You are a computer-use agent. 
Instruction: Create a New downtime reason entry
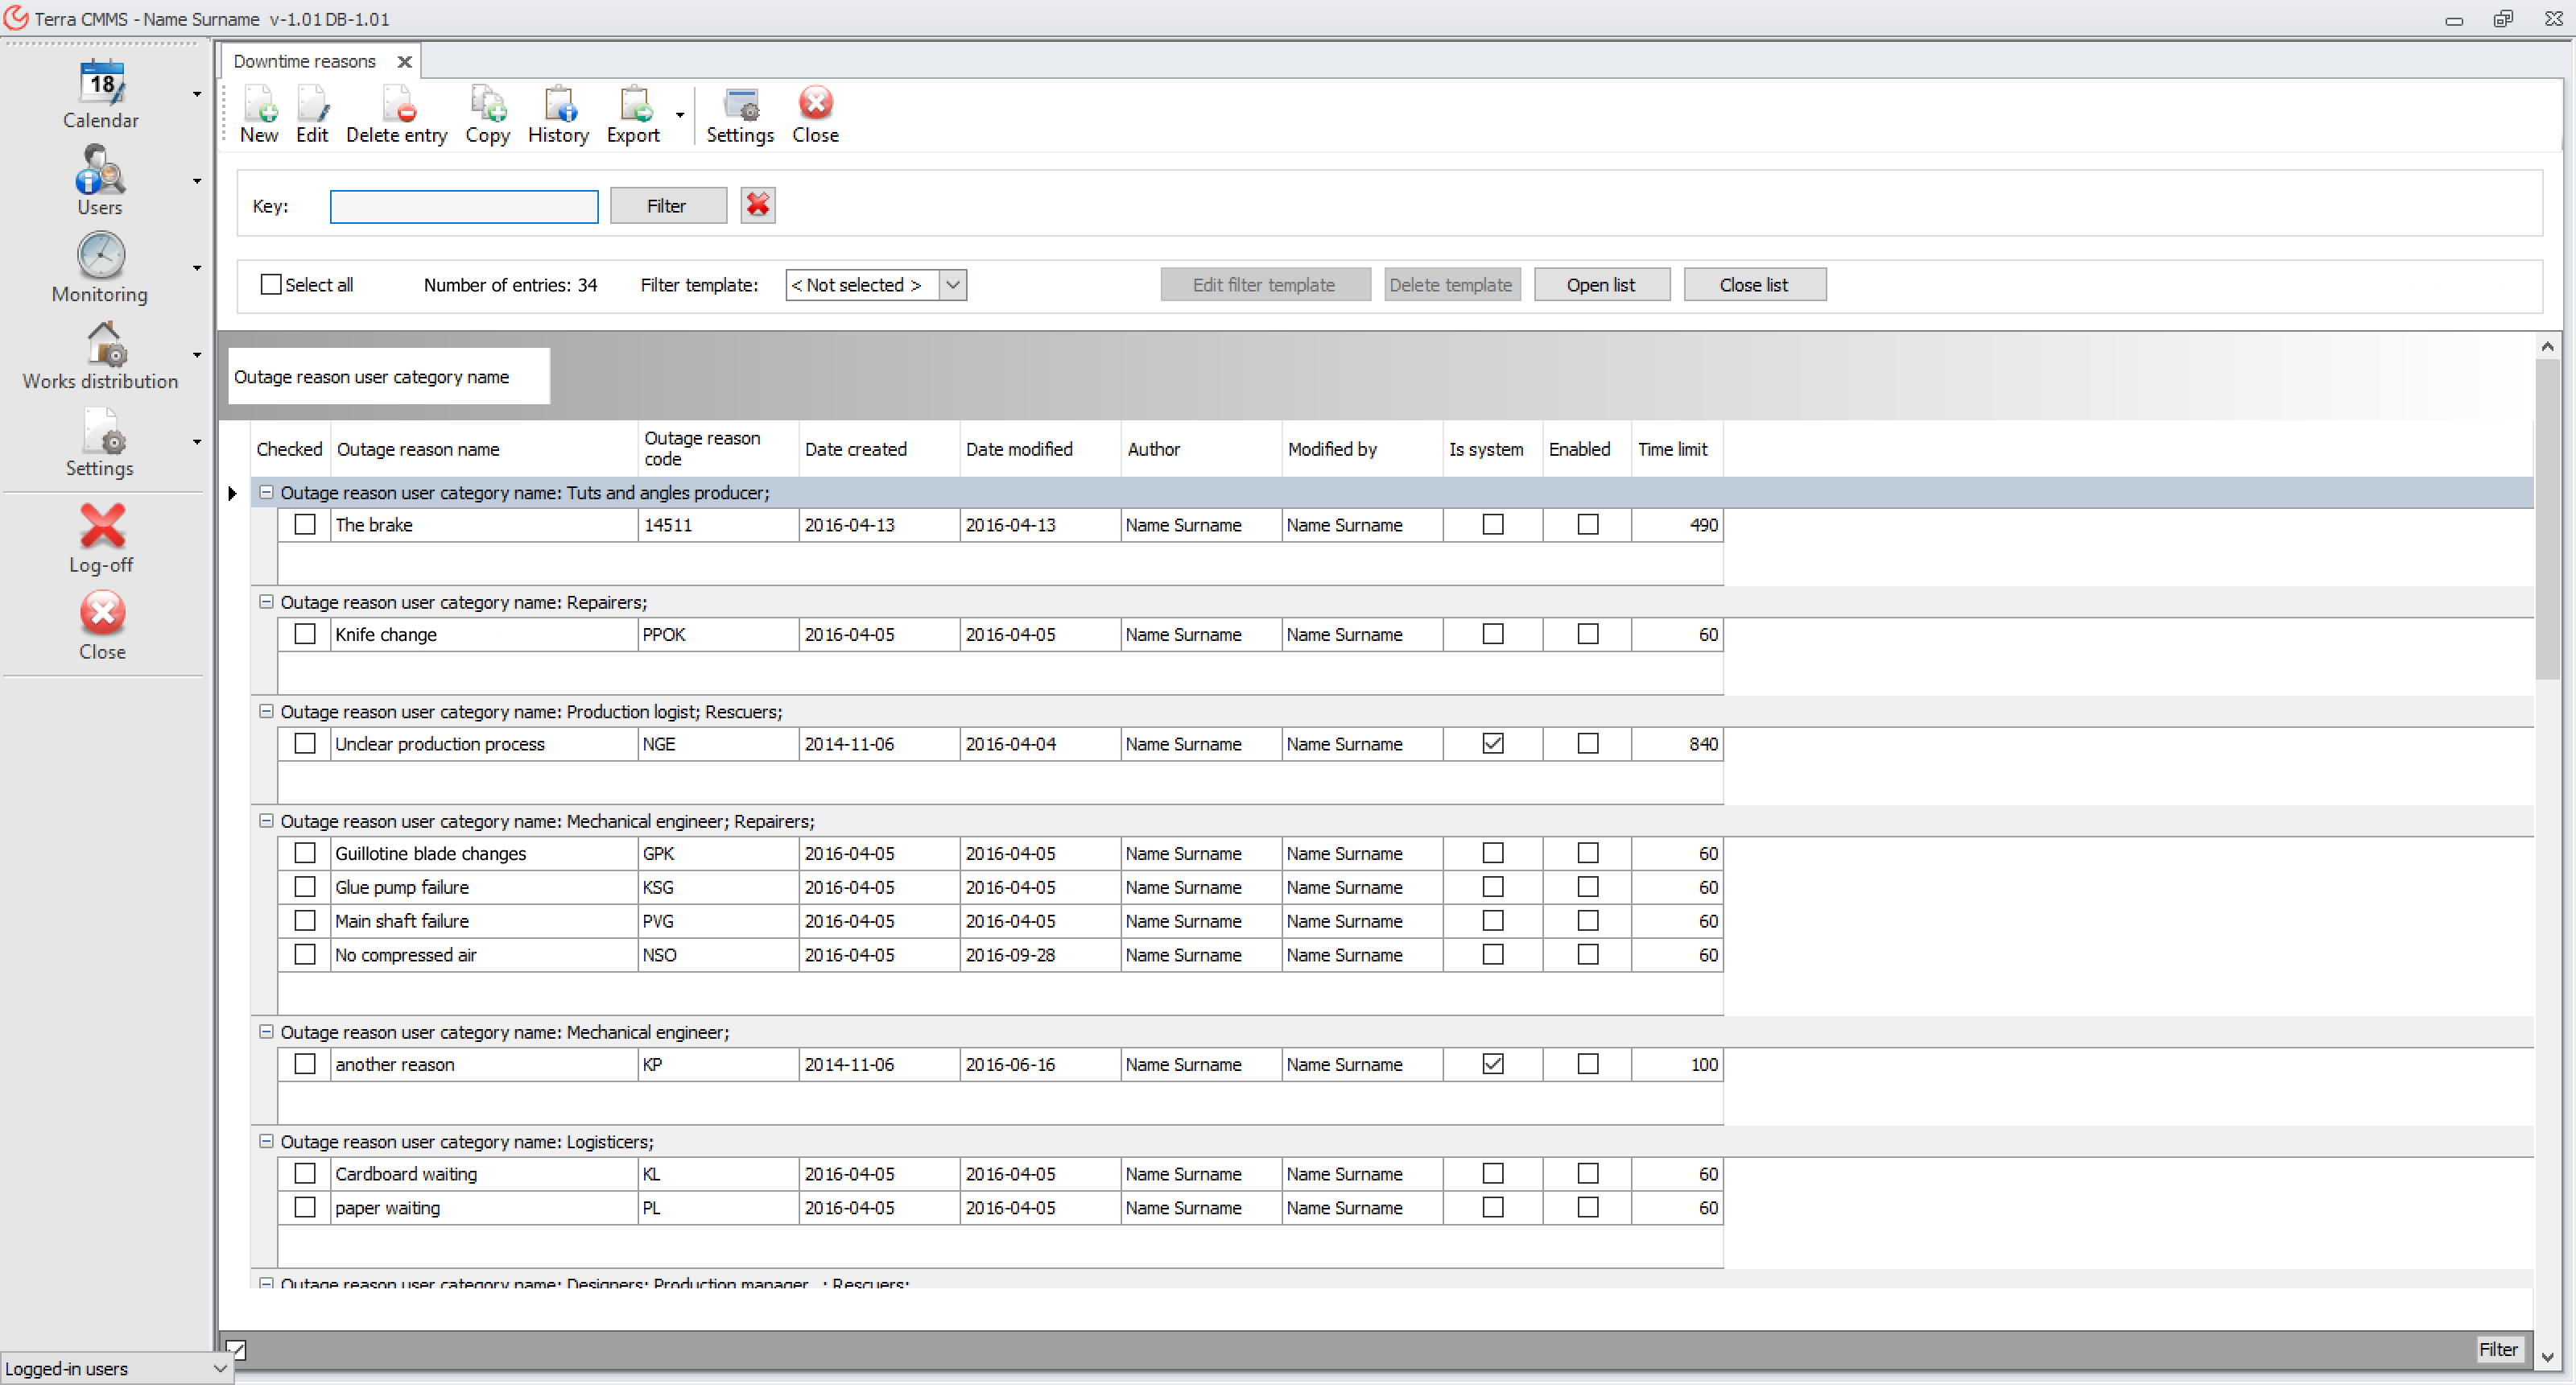point(259,116)
